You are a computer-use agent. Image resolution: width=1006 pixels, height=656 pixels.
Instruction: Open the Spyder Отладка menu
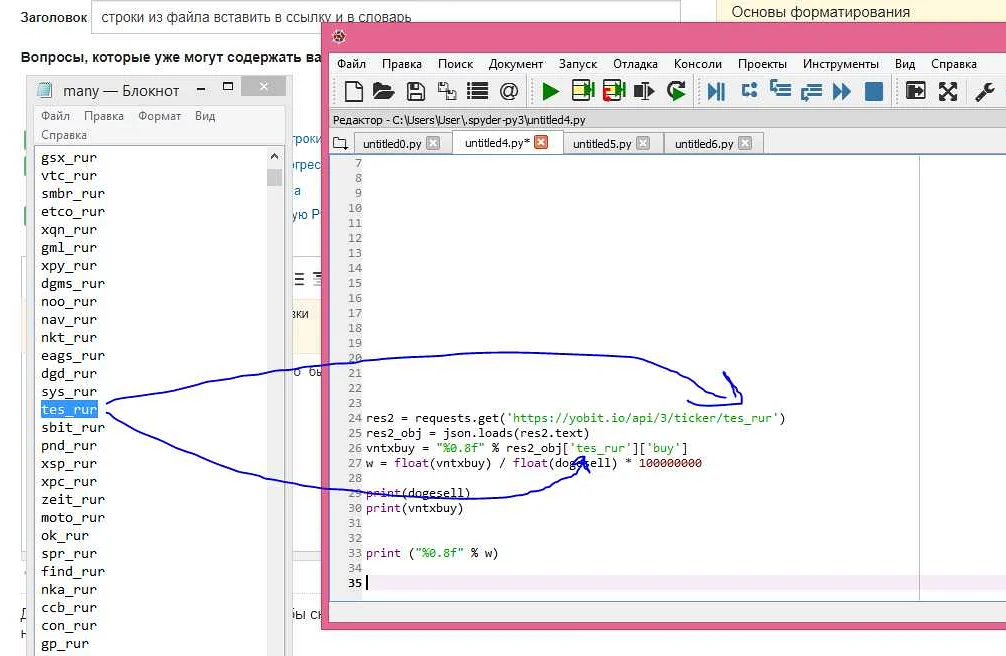click(635, 64)
